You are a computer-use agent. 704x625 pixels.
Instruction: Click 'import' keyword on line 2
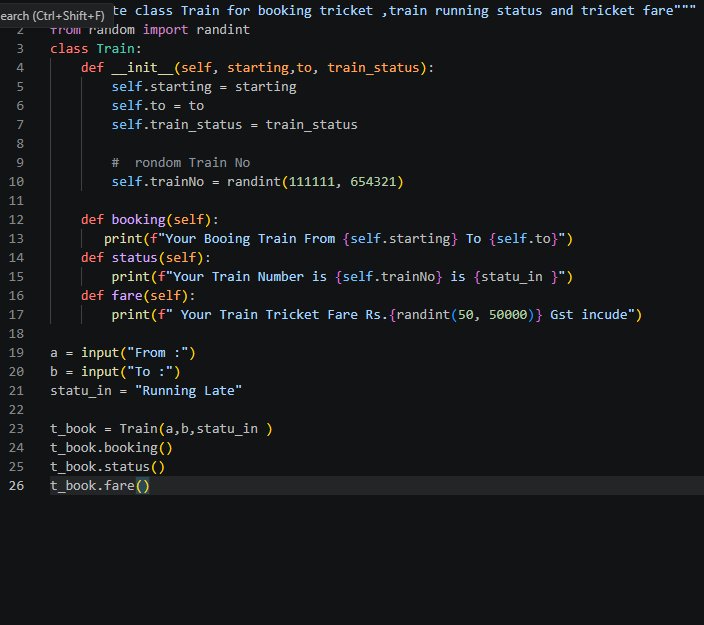pyautogui.click(x=165, y=30)
